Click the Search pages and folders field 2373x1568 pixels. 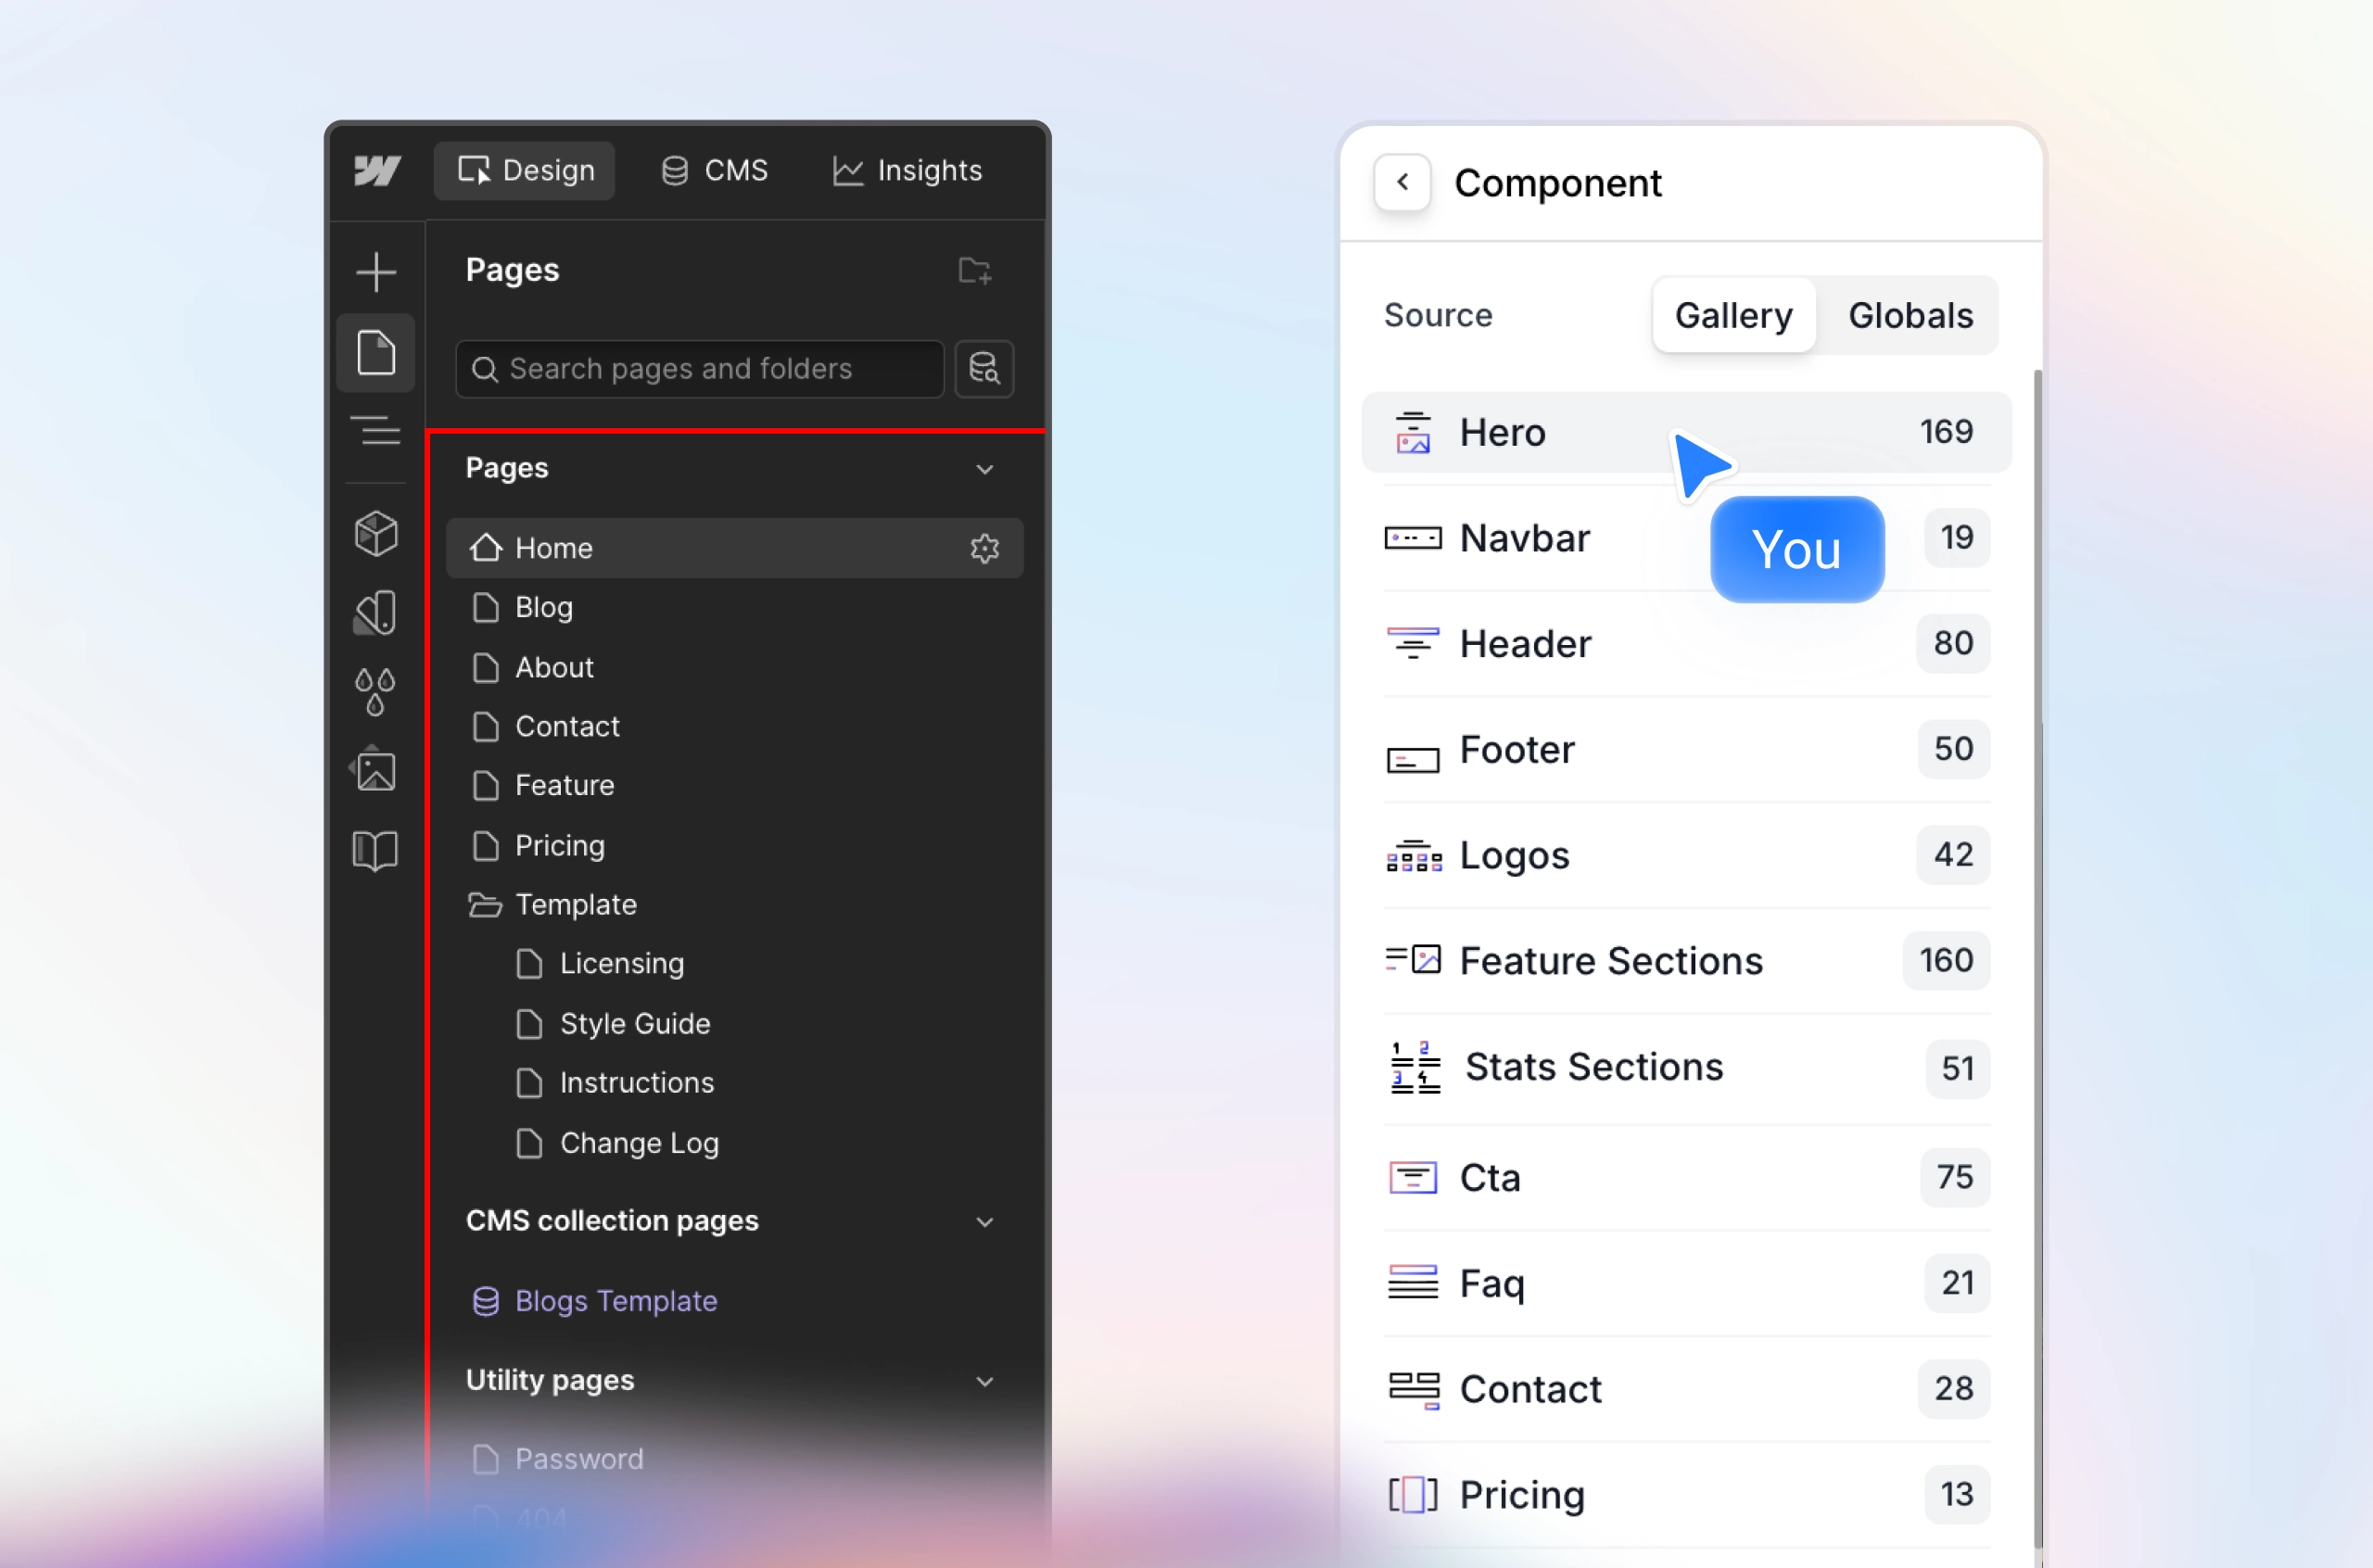click(700, 369)
